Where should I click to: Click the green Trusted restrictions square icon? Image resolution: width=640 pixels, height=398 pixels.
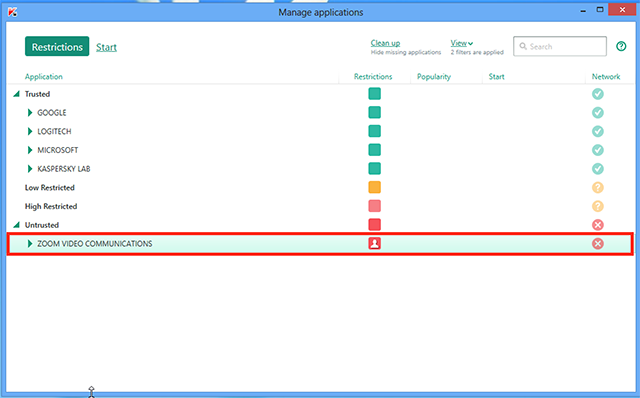coord(374,94)
